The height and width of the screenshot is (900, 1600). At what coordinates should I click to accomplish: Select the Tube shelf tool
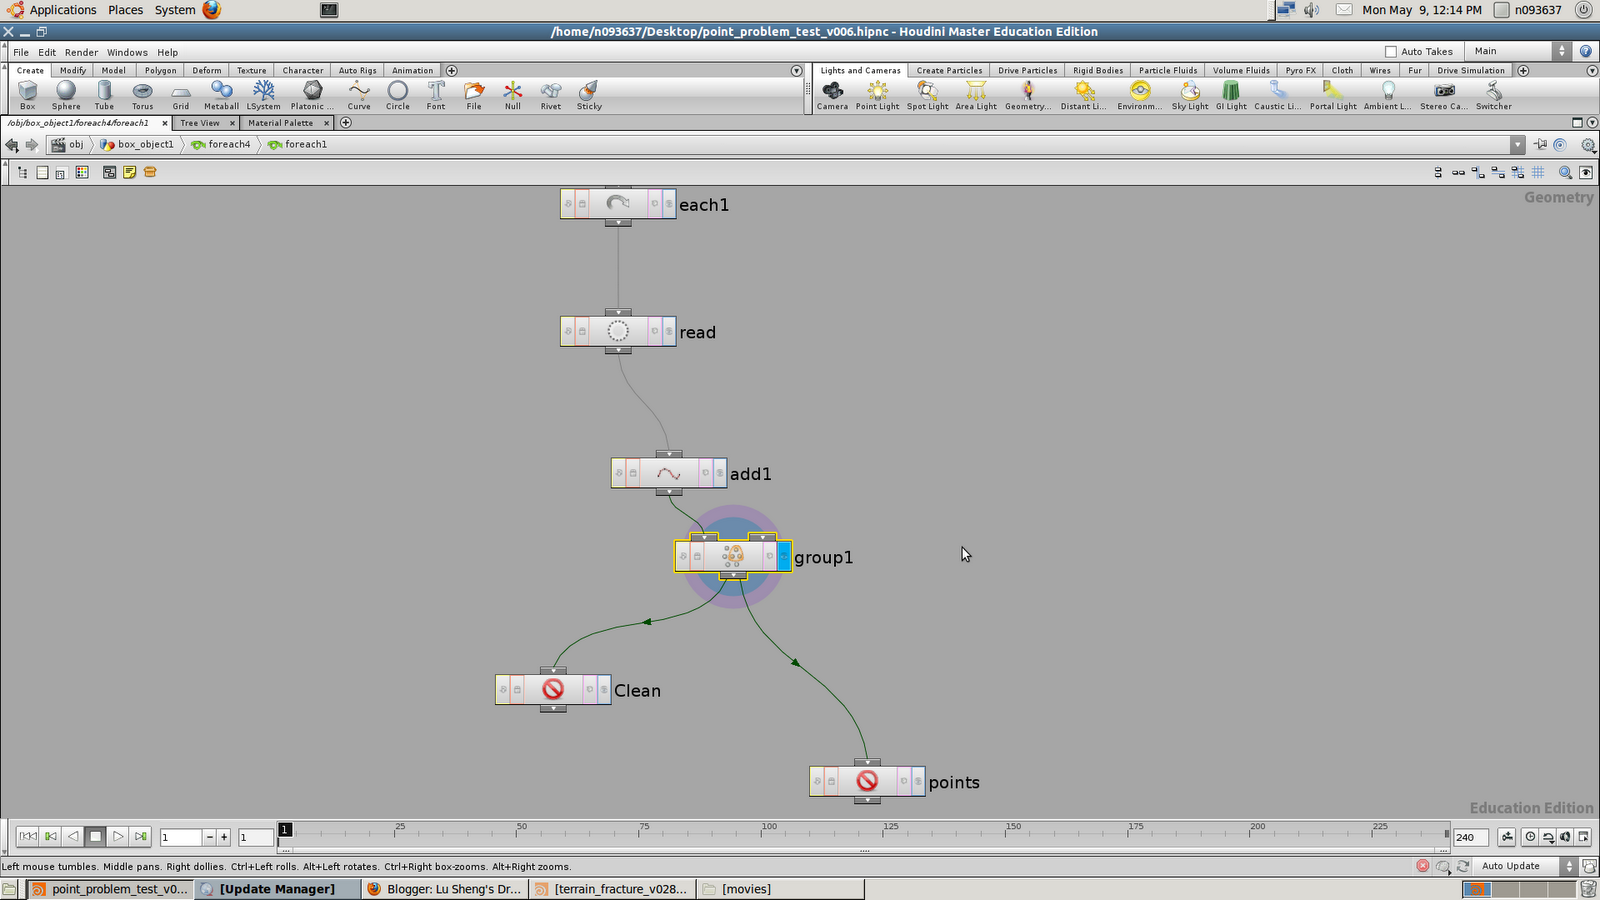(104, 95)
